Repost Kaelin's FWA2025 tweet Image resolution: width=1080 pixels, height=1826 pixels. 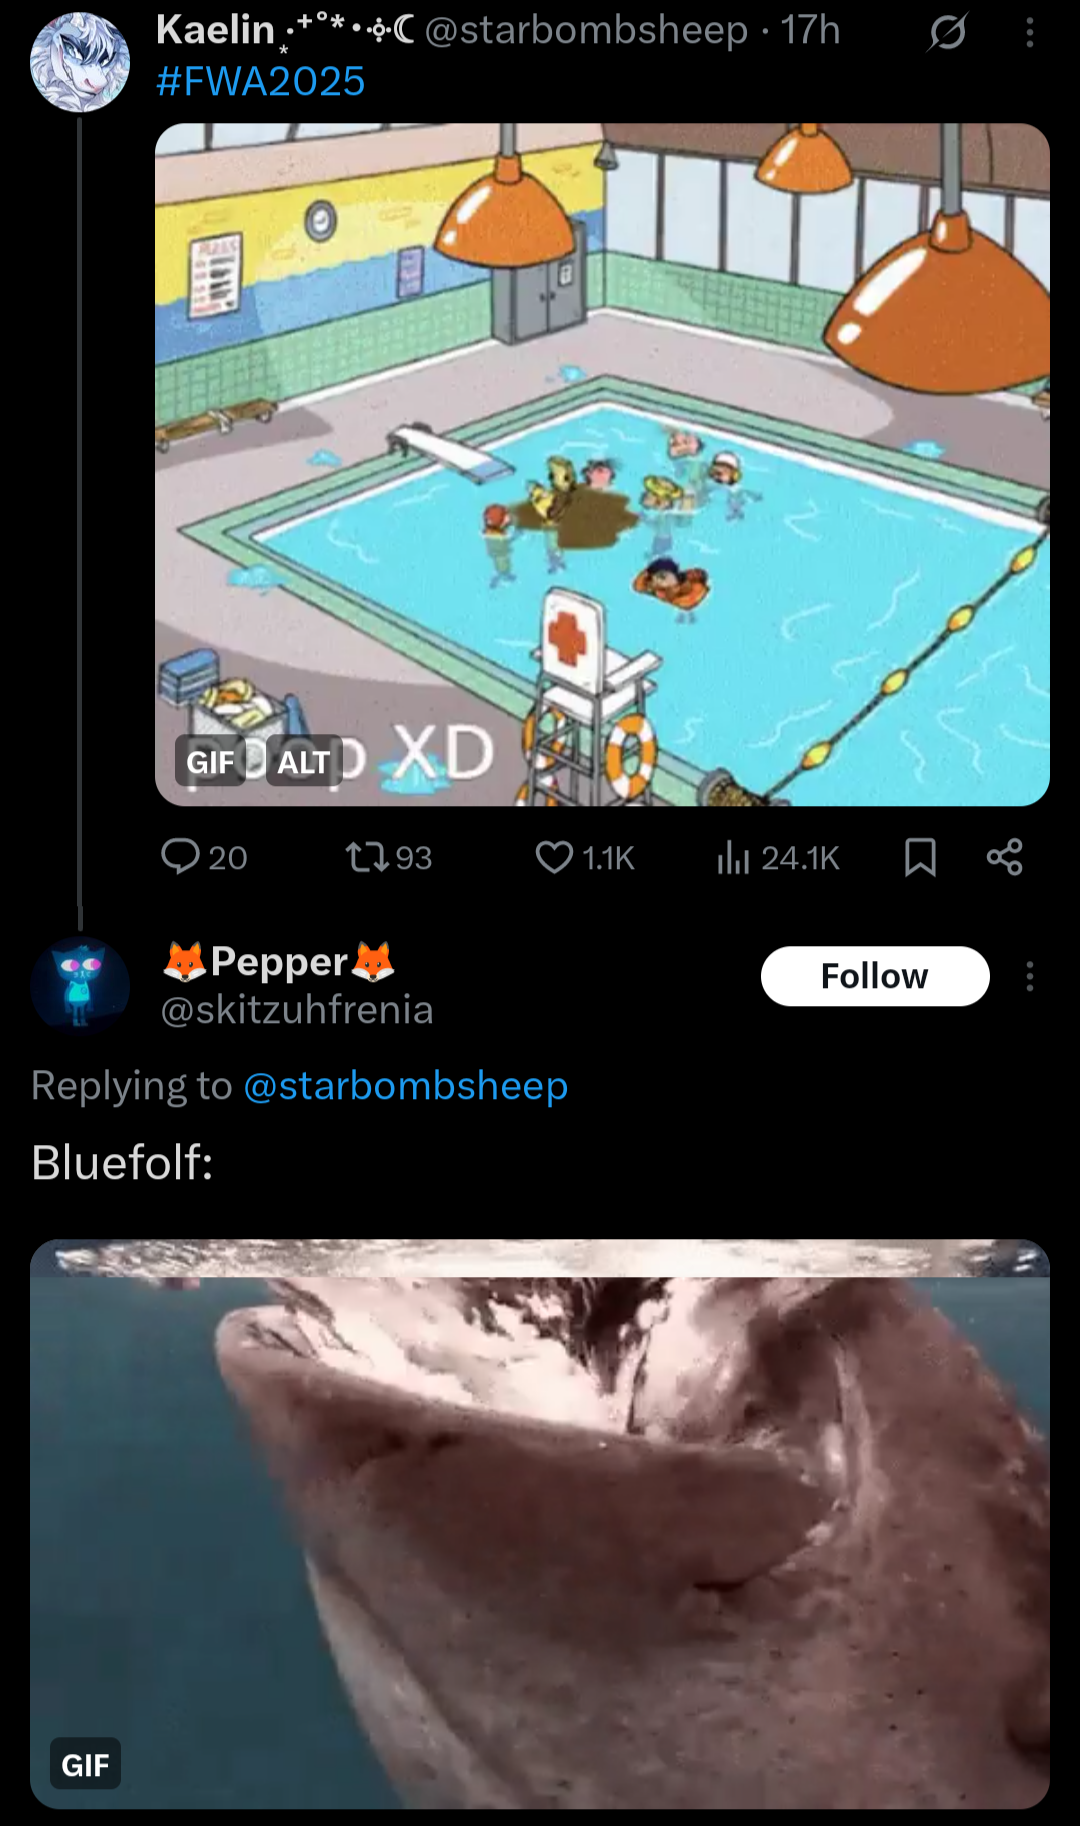tap(388, 857)
